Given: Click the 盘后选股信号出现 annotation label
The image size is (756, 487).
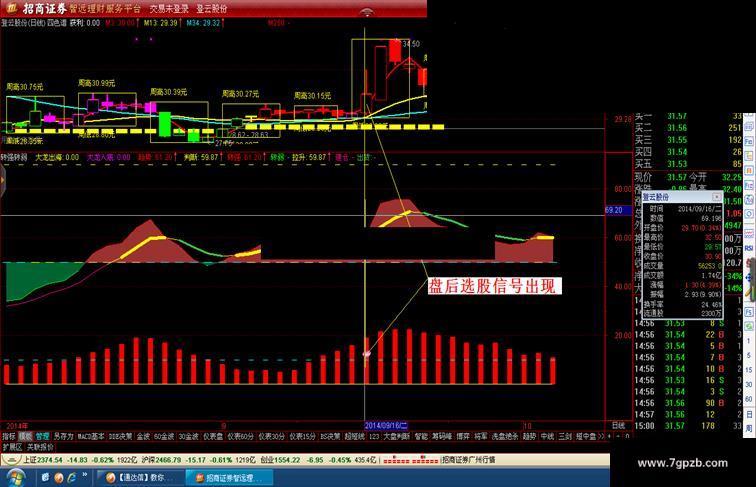Looking at the screenshot, I should [x=495, y=286].
